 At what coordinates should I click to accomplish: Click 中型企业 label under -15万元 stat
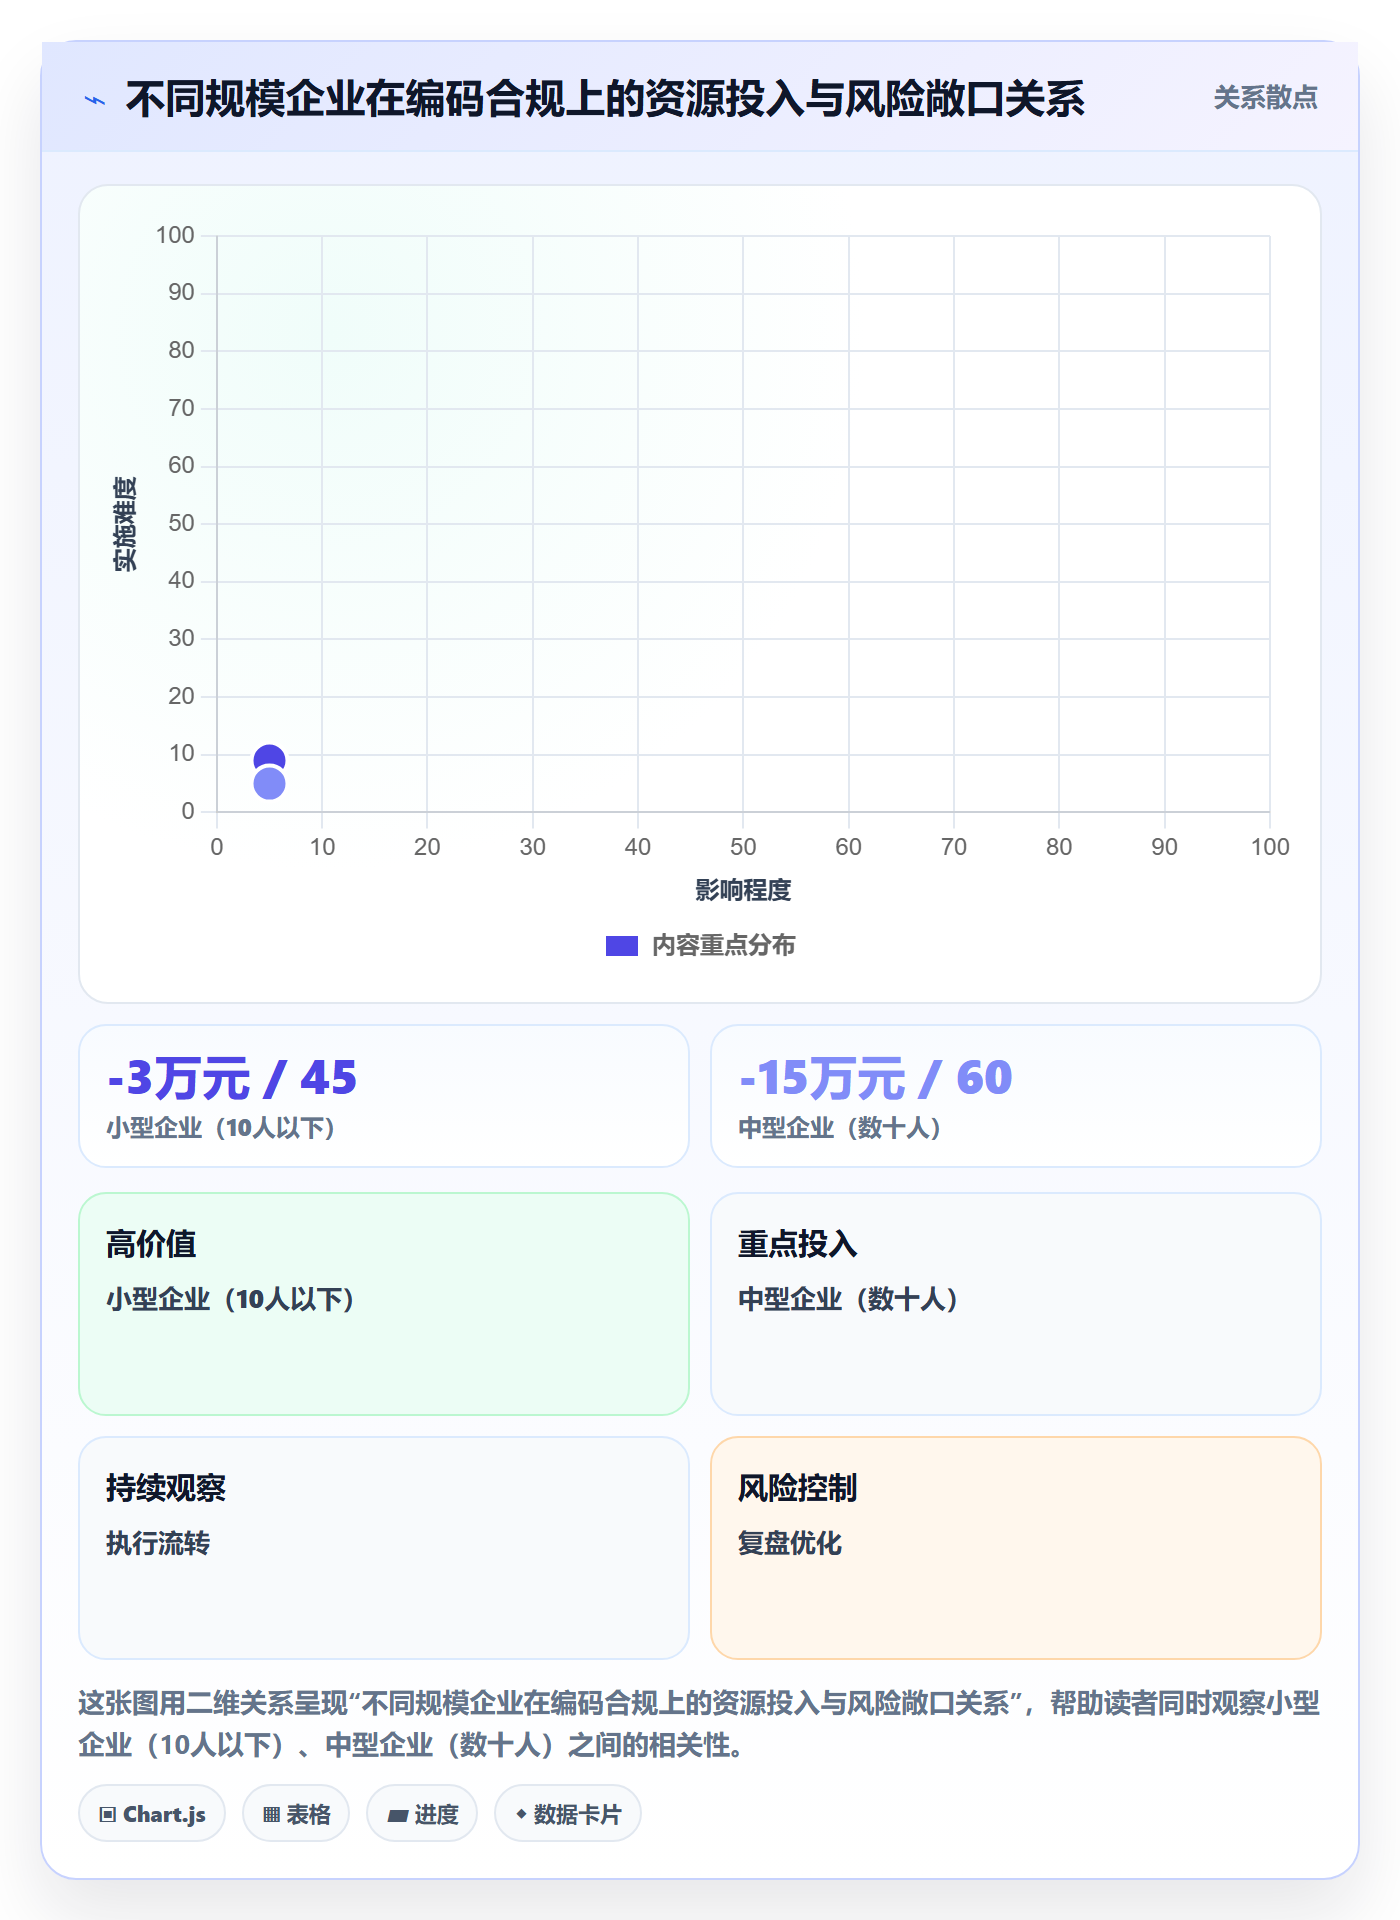click(x=839, y=1128)
